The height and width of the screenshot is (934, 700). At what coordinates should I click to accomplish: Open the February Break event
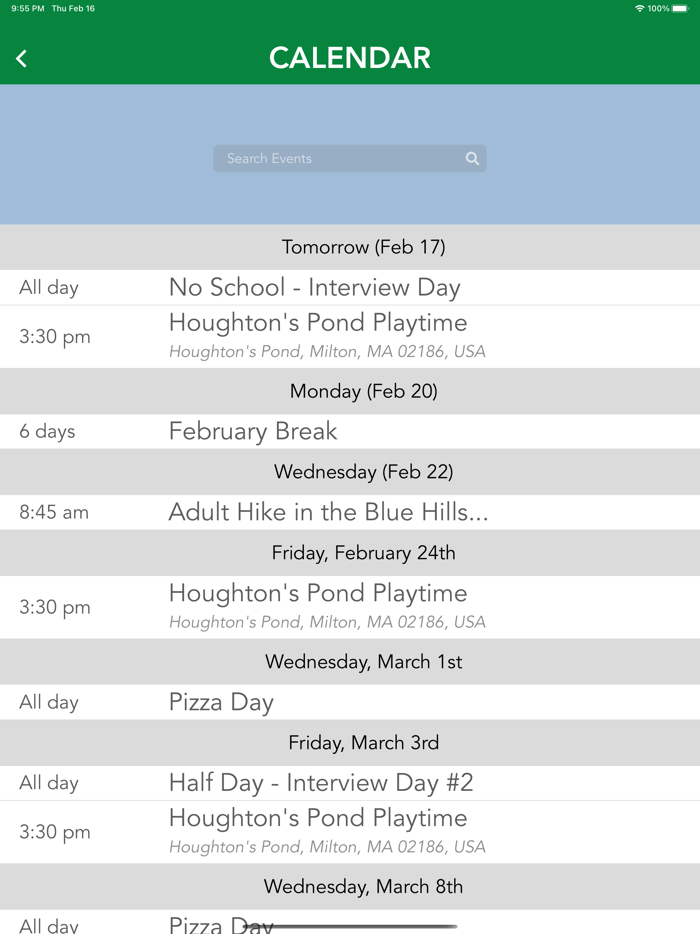coord(253,432)
